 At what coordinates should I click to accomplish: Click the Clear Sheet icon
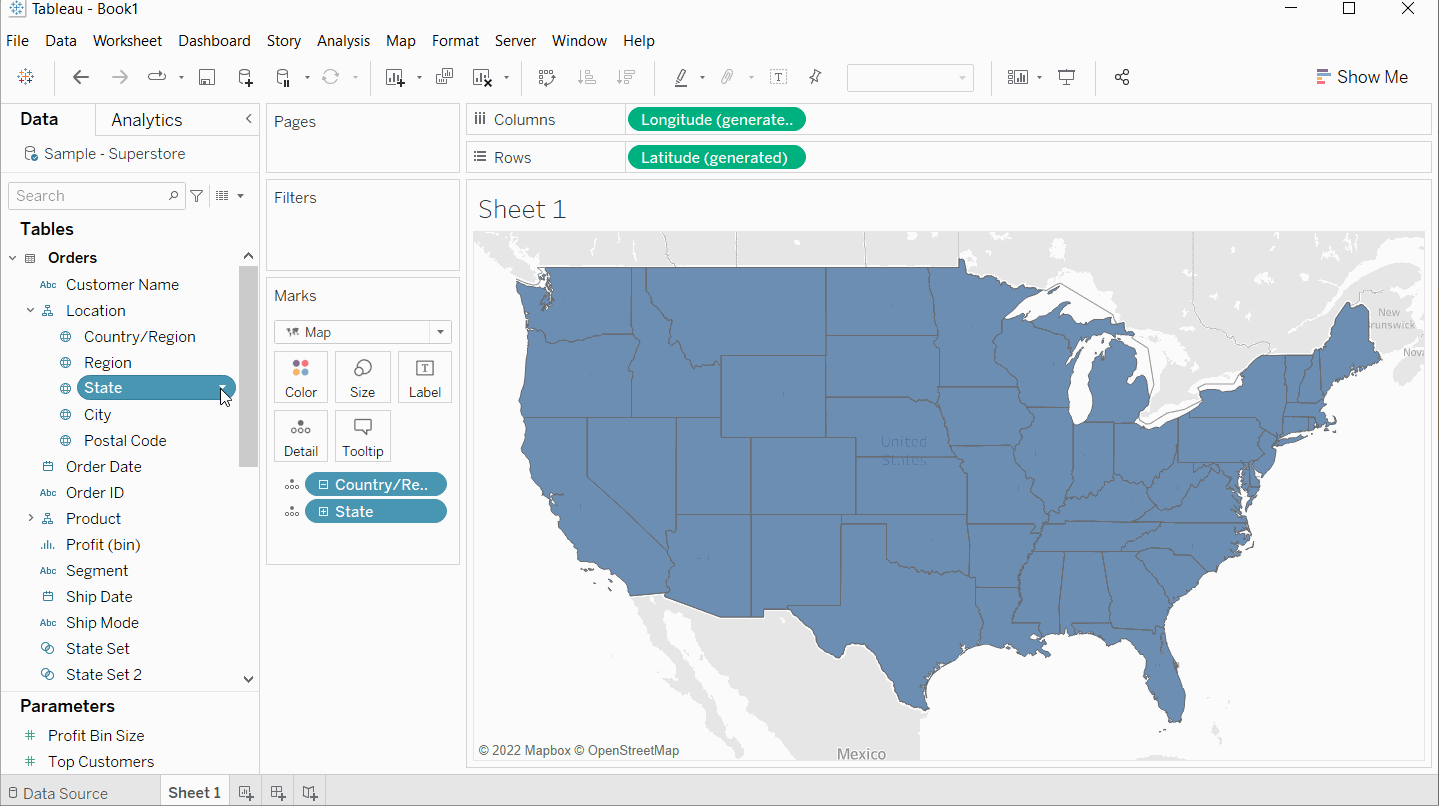(x=482, y=77)
